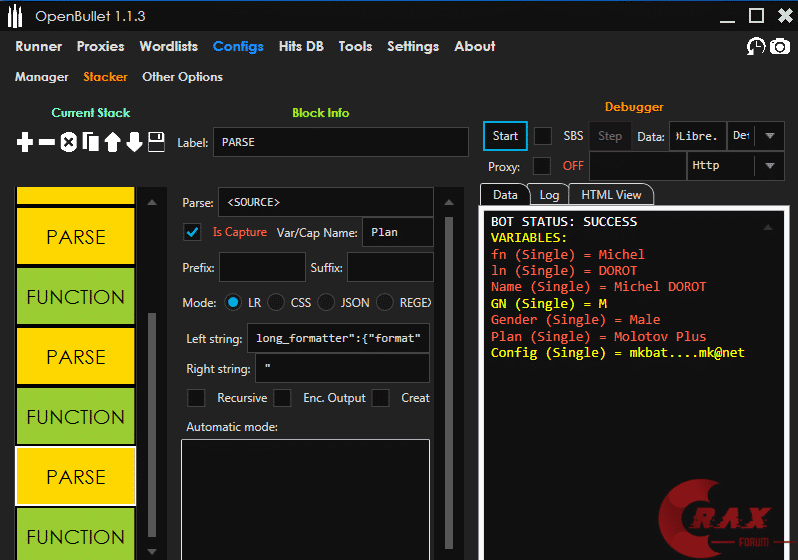The image size is (798, 560).
Task: Expand the Data wordlist type dropdown
Action: click(x=768, y=136)
